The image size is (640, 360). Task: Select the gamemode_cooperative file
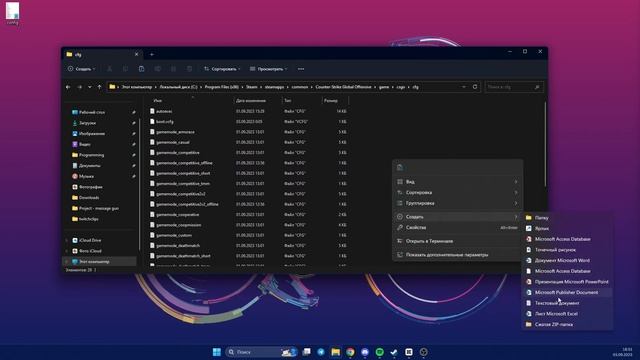pos(178,215)
